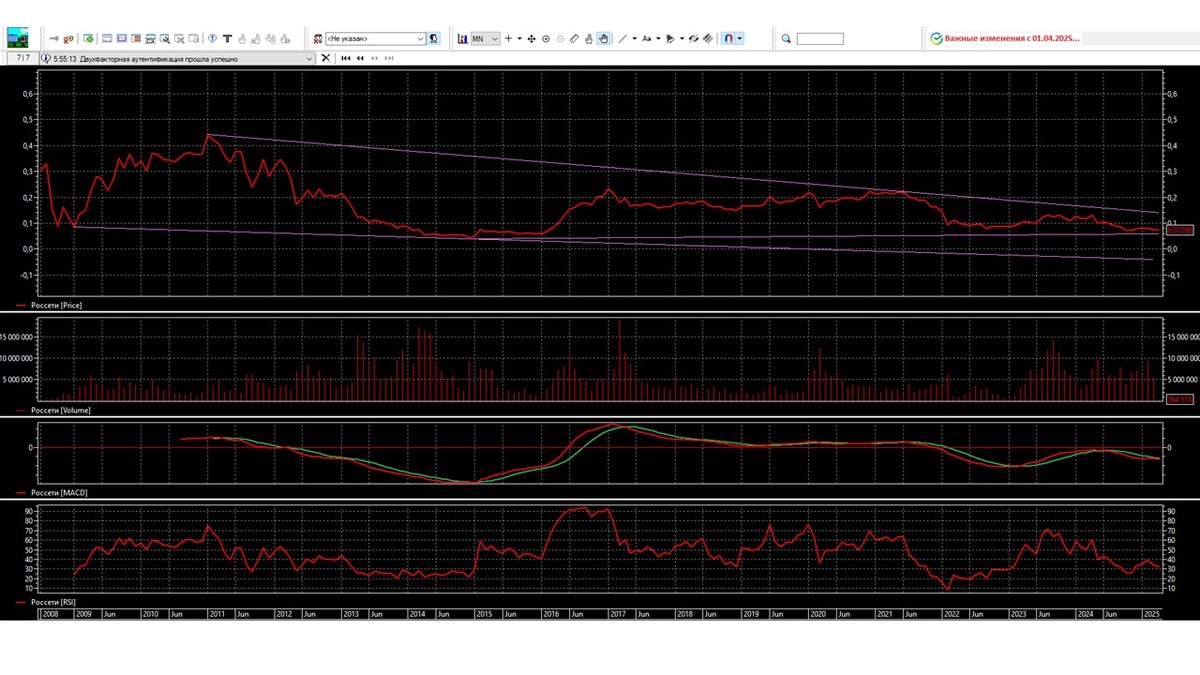Toggle the highlighted hand pan tool
The width and height of the screenshot is (1200, 675).
coord(603,38)
